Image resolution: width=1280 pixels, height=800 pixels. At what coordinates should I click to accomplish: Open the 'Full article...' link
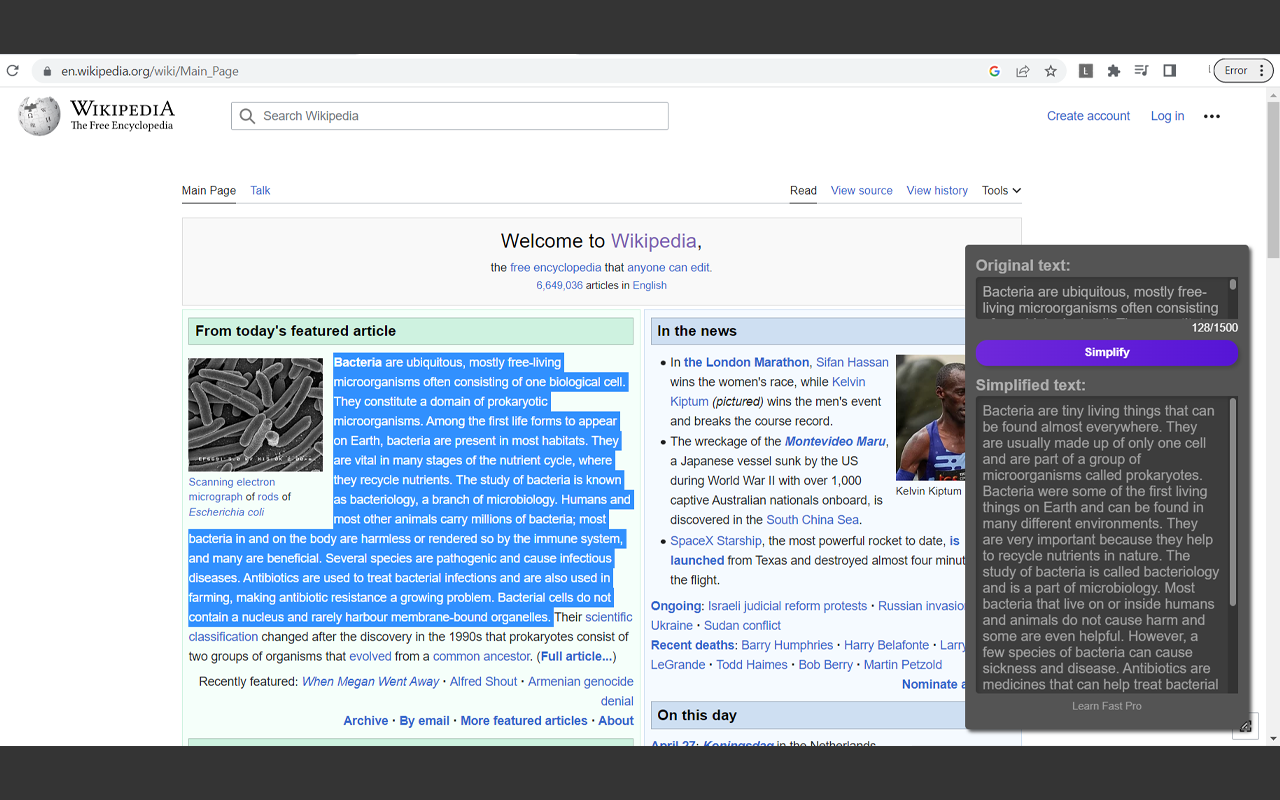pos(575,656)
